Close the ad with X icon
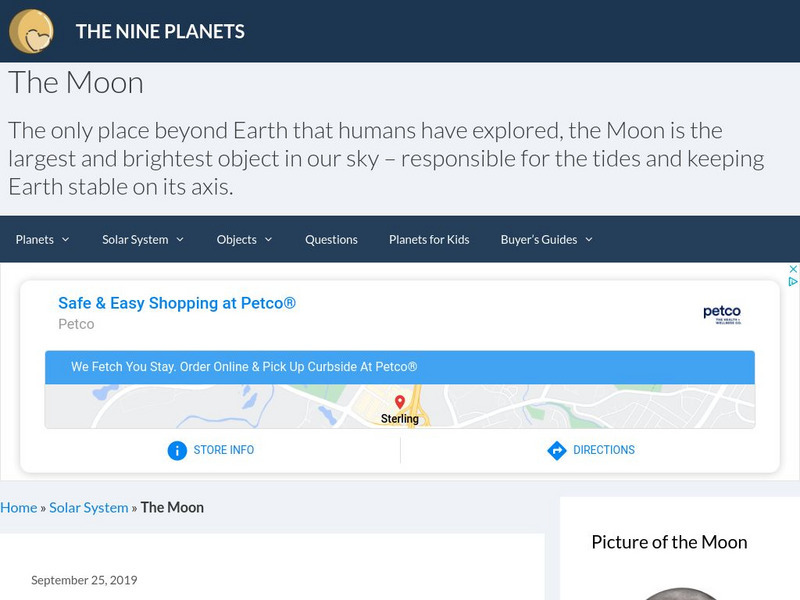 click(793, 269)
